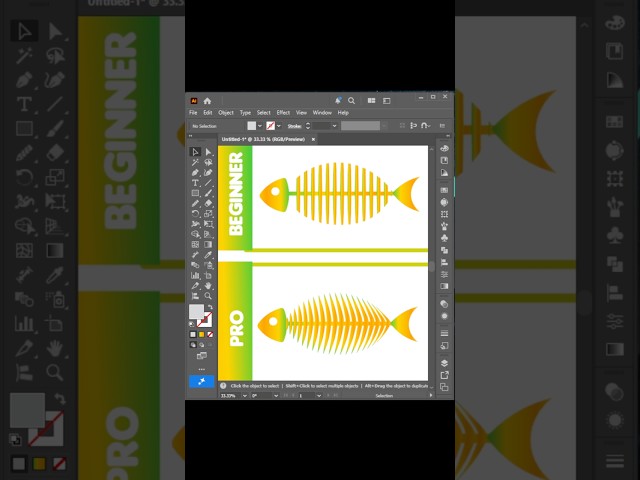Select the Perspective Grid tool
This screenshot has width=640, height=480.
(208, 234)
